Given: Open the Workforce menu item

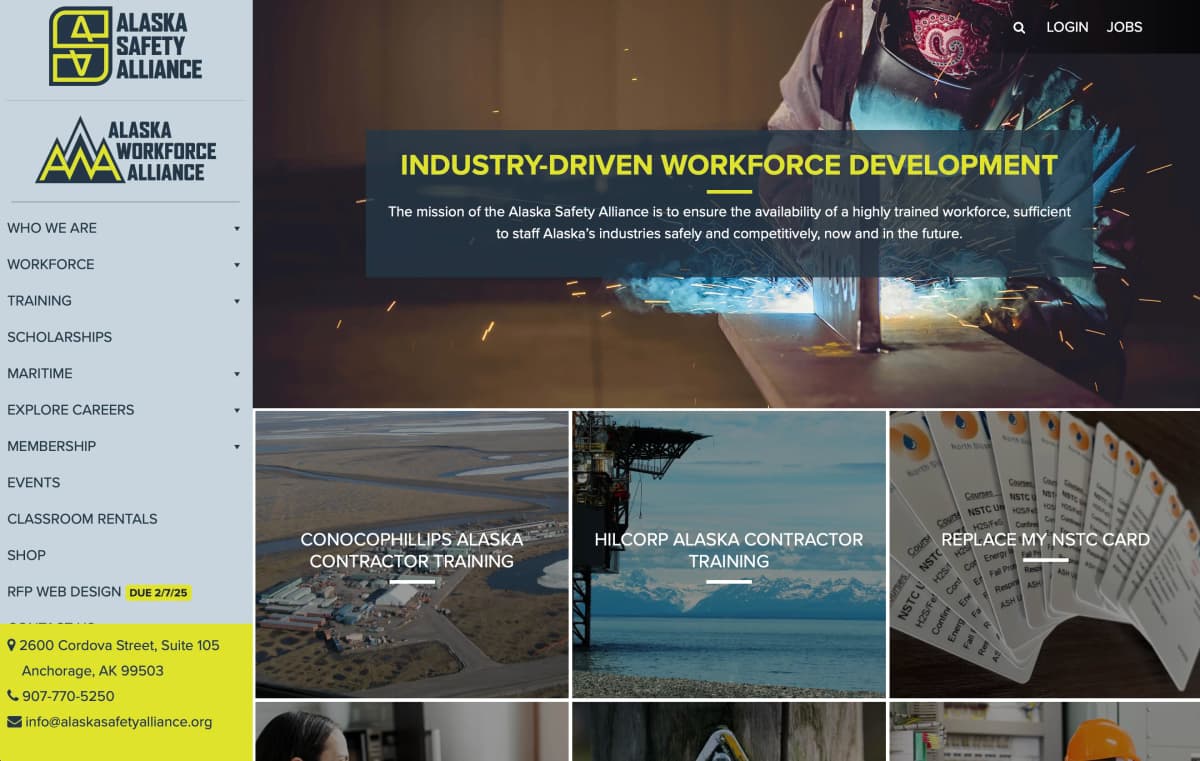Looking at the screenshot, I should pos(51,264).
